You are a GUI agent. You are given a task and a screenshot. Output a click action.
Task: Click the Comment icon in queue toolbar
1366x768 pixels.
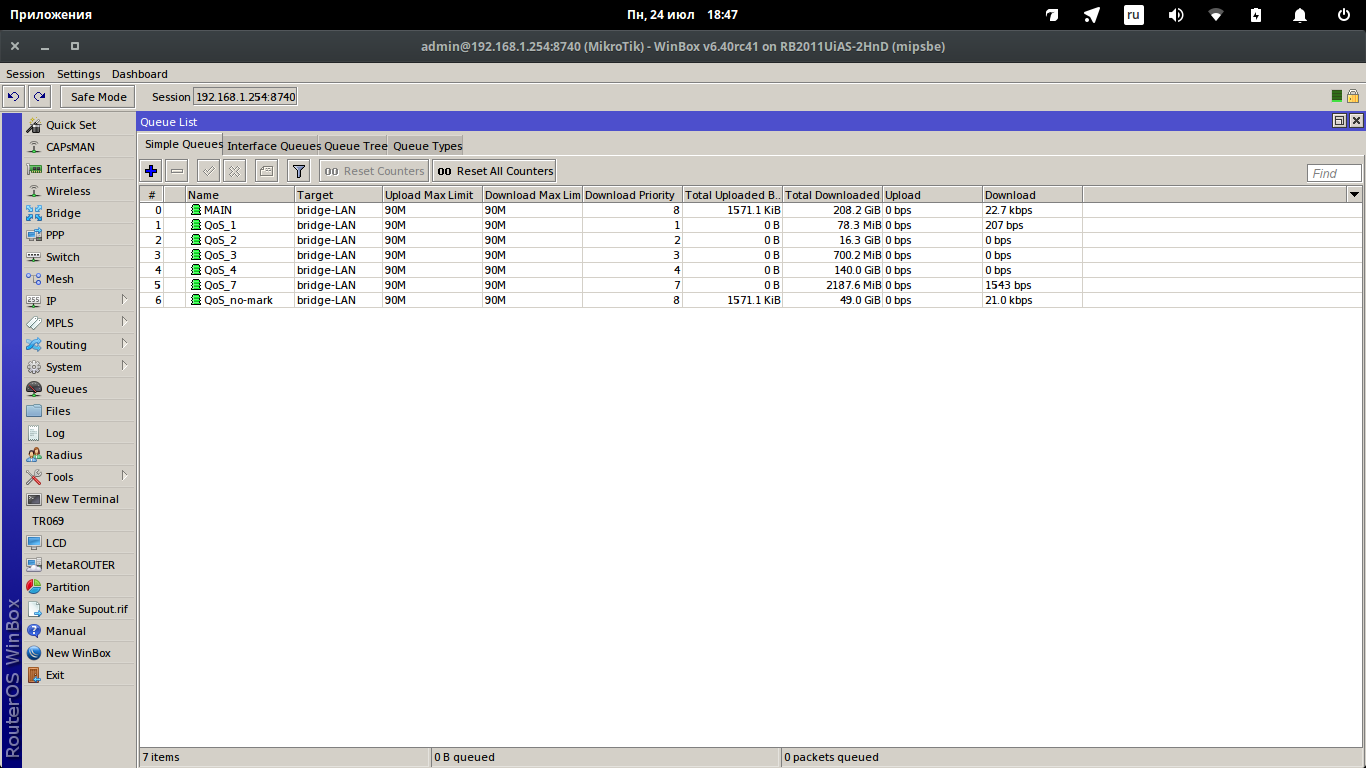click(266, 171)
